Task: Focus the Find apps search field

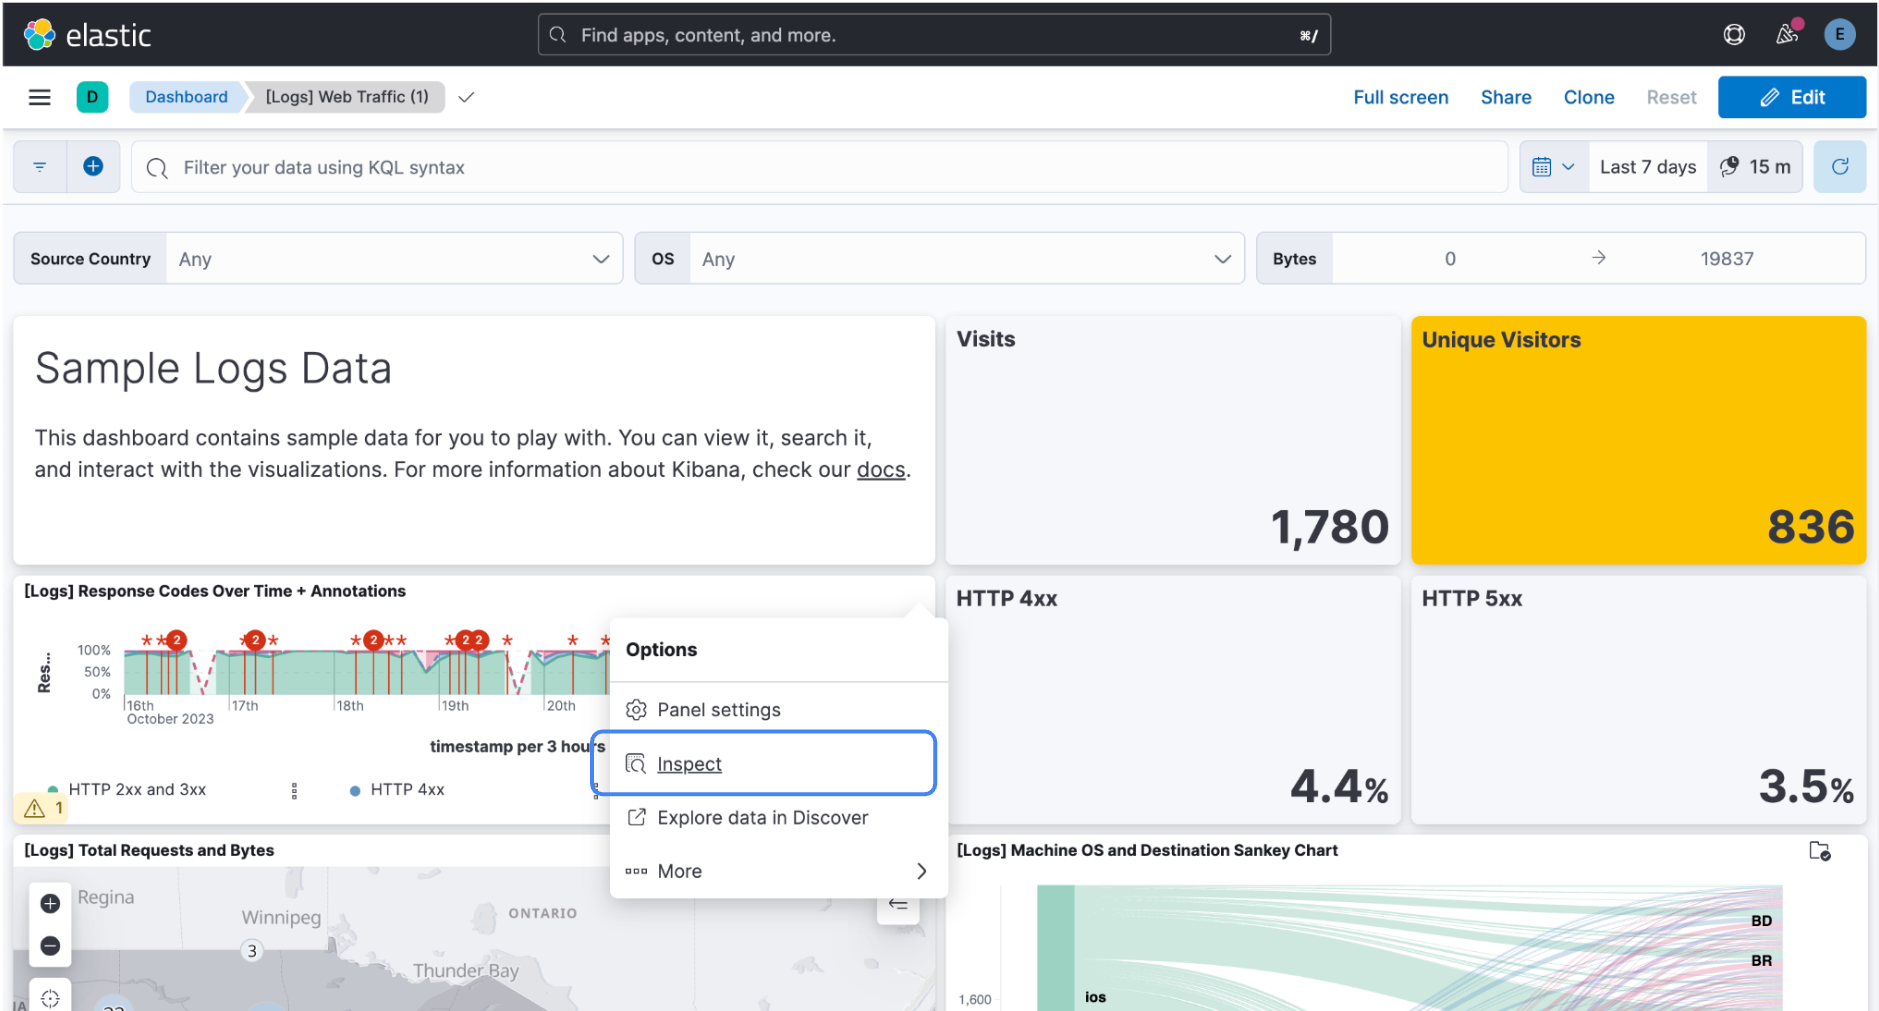Action: [934, 35]
